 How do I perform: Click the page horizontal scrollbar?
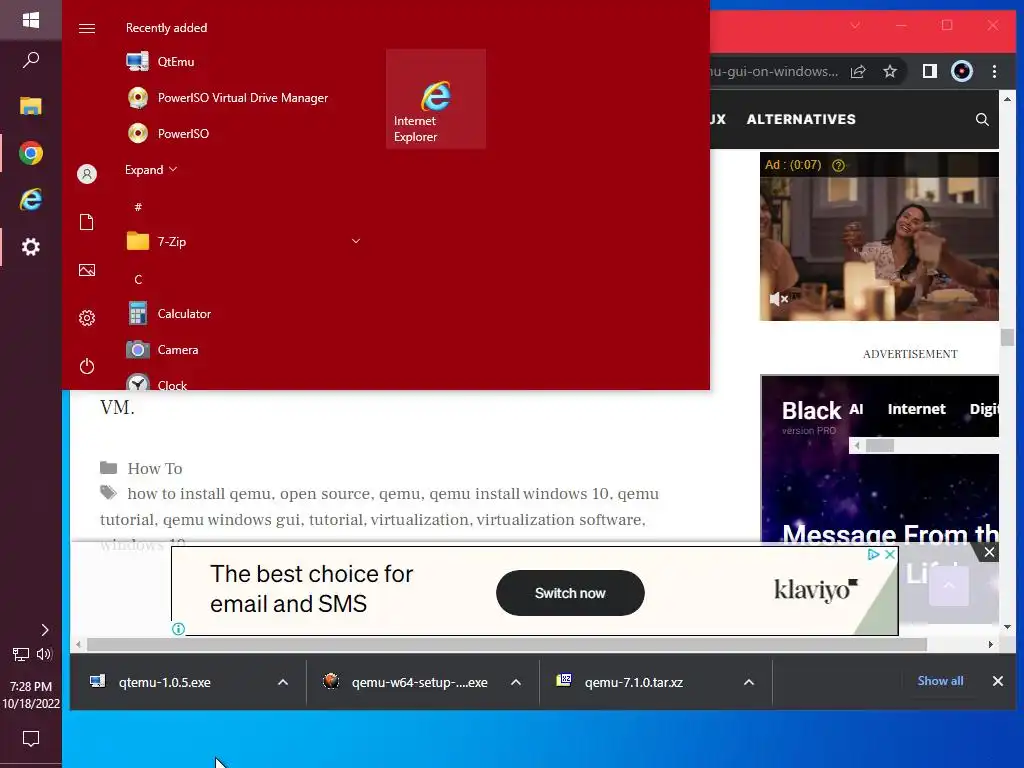click(x=506, y=645)
